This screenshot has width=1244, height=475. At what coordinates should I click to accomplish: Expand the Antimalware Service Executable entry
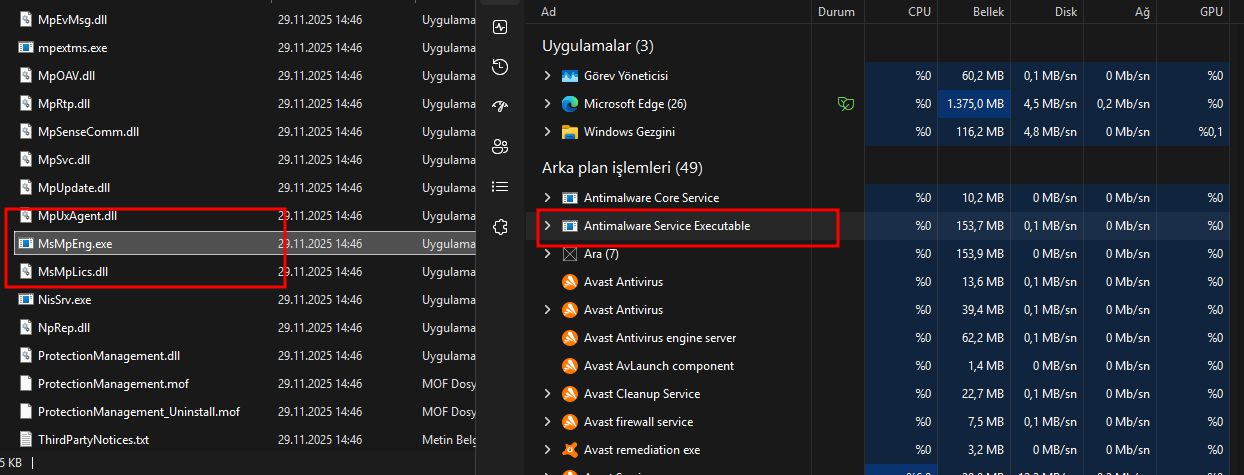[x=547, y=226]
